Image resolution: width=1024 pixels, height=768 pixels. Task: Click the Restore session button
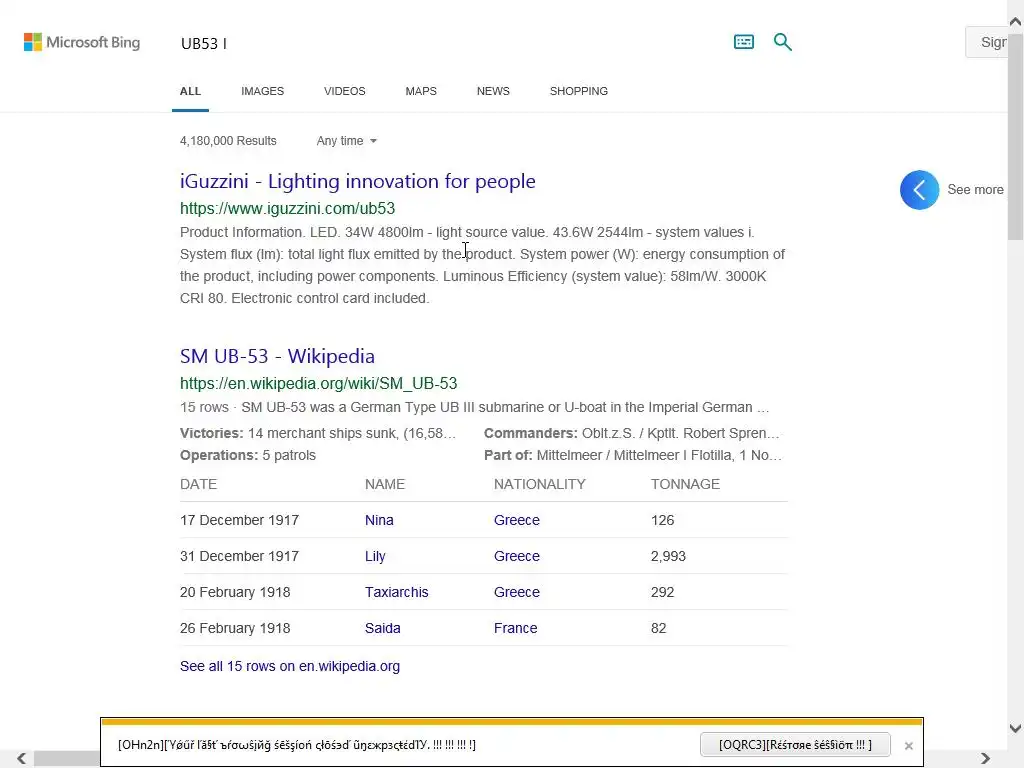(795, 745)
